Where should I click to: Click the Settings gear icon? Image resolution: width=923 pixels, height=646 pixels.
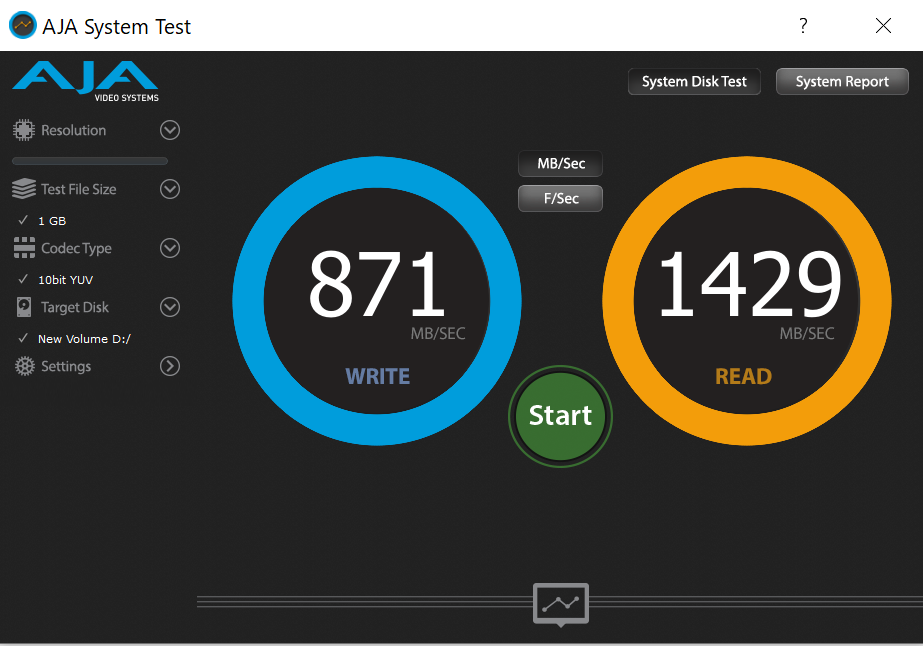coord(25,366)
